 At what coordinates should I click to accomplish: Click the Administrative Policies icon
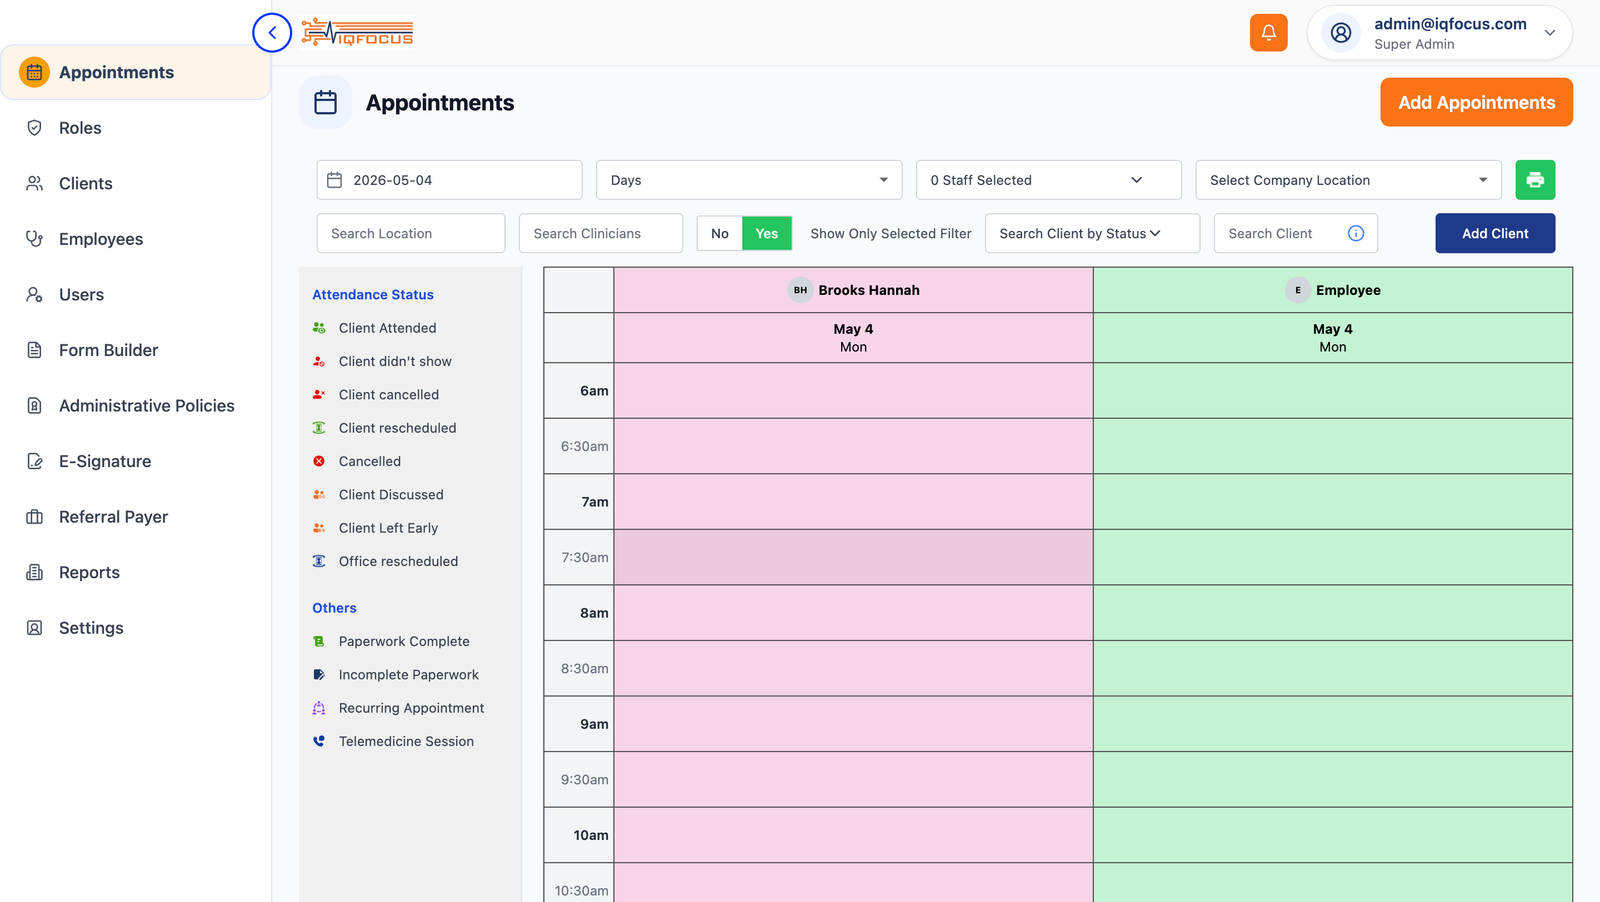click(34, 406)
